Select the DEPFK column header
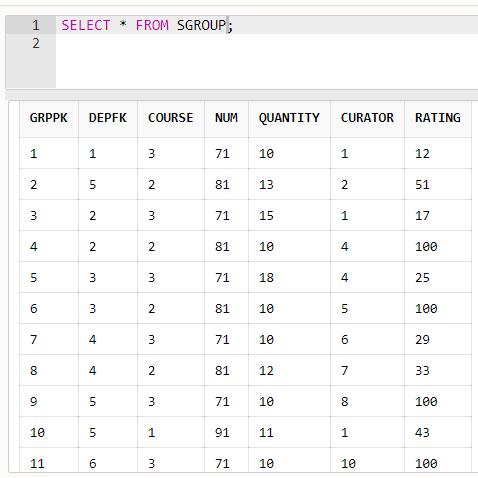Image resolution: width=478 pixels, height=478 pixels. tap(108, 118)
